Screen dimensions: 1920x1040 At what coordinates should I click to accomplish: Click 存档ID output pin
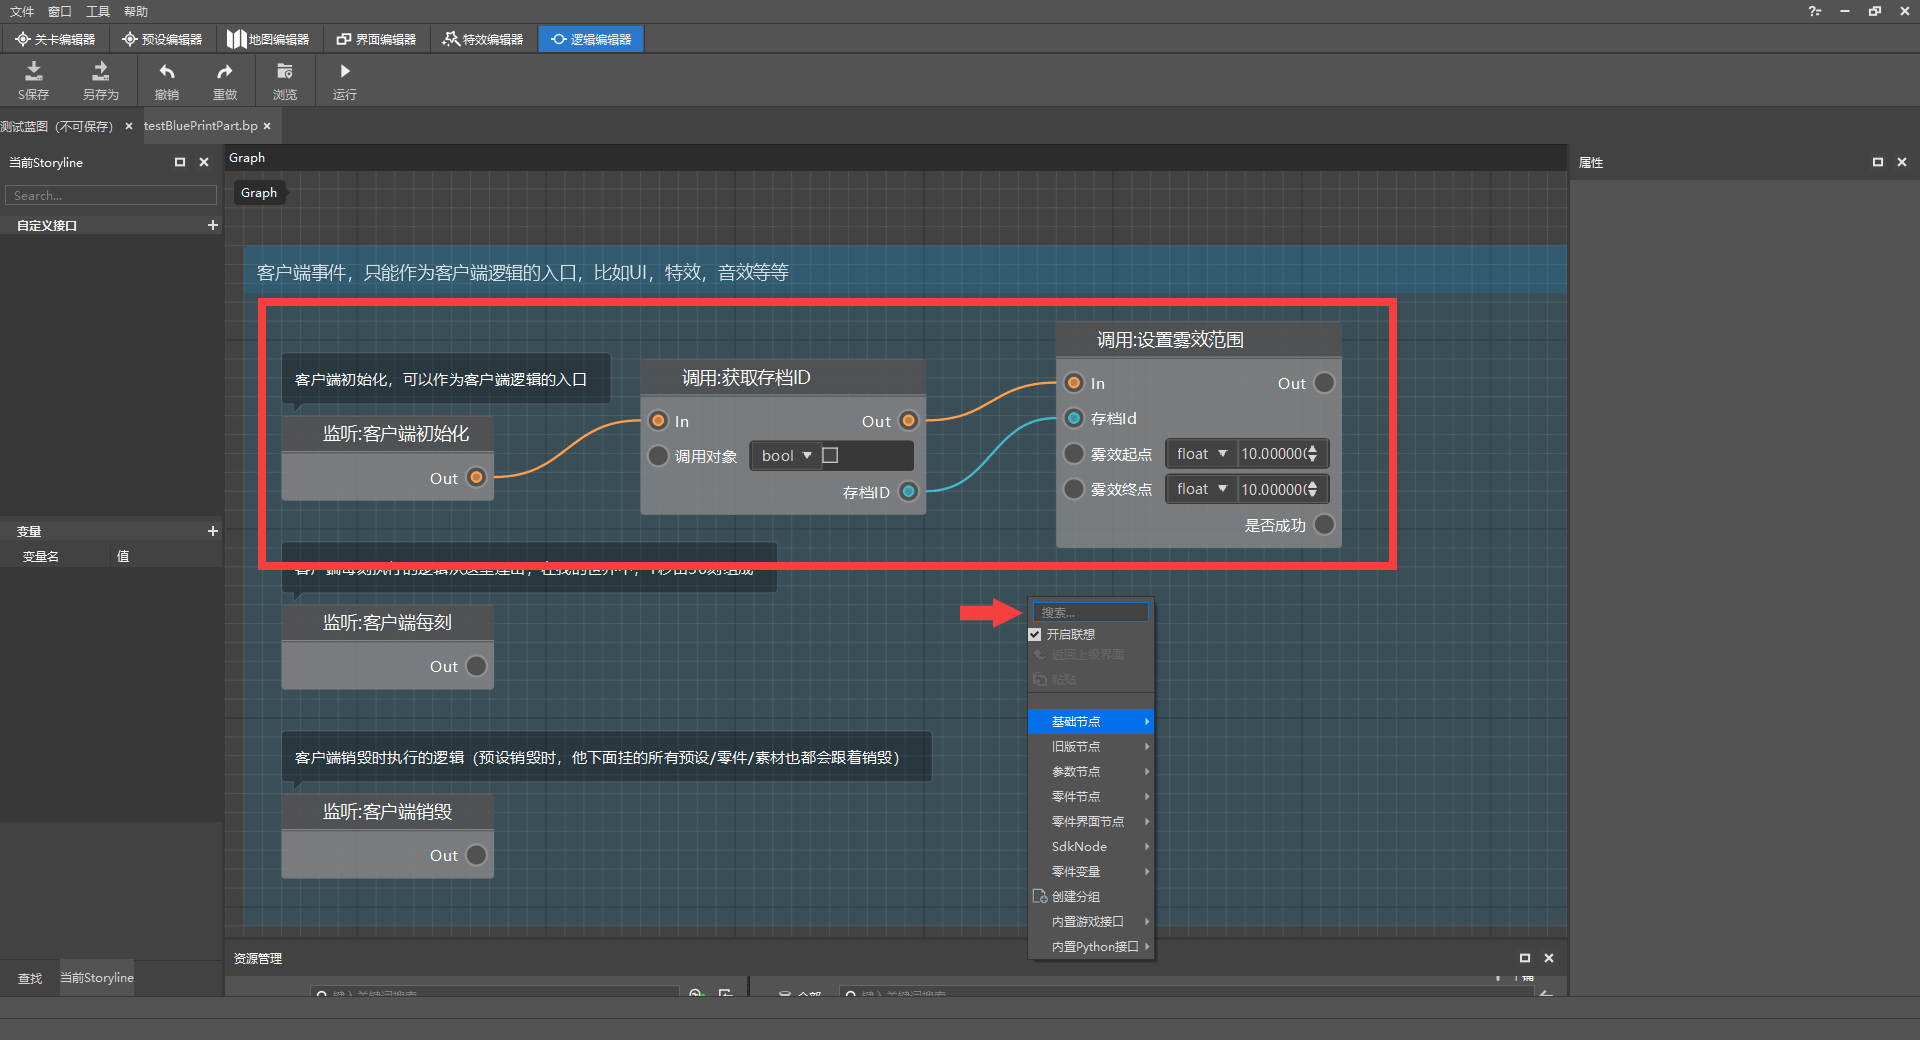click(909, 492)
